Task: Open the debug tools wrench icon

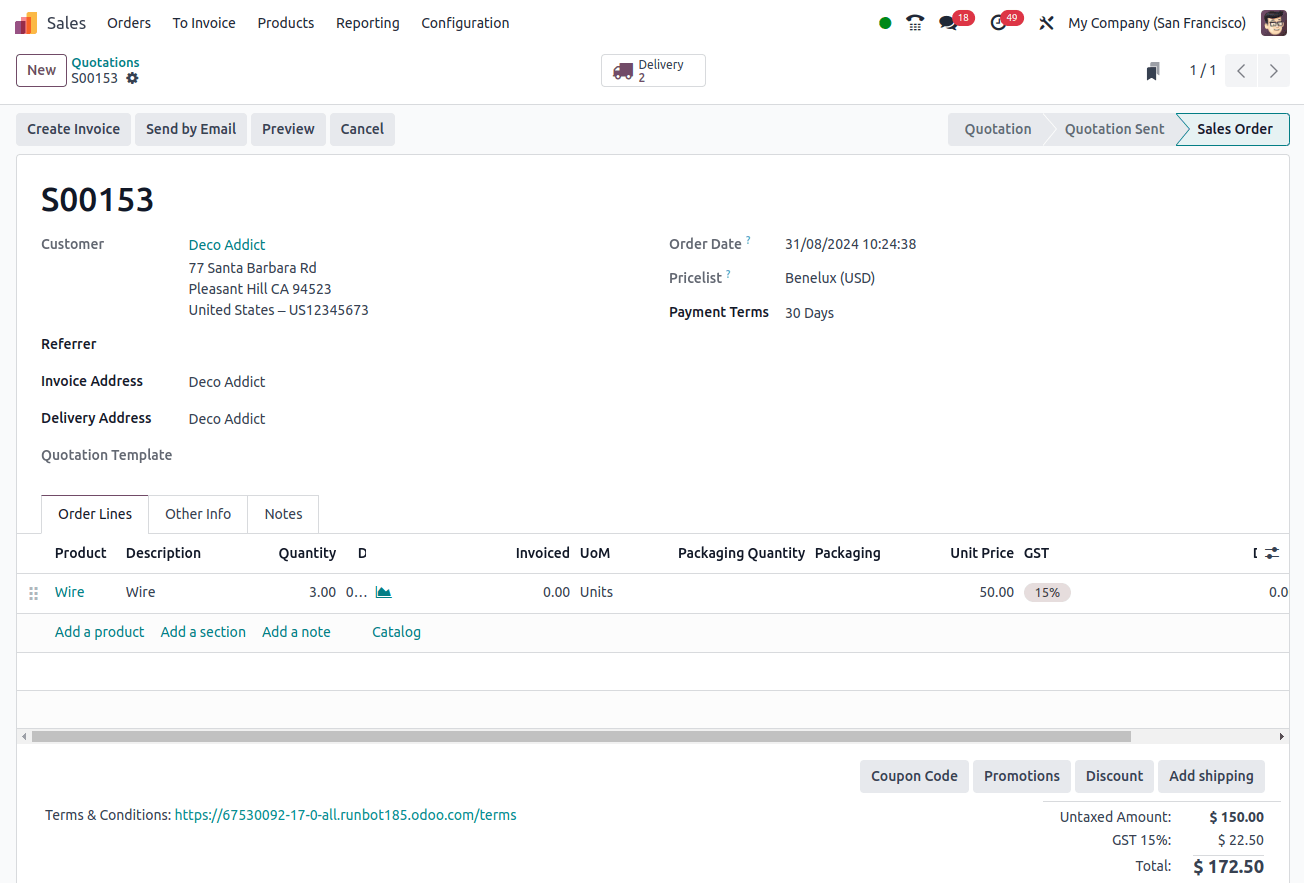Action: 1046,23
